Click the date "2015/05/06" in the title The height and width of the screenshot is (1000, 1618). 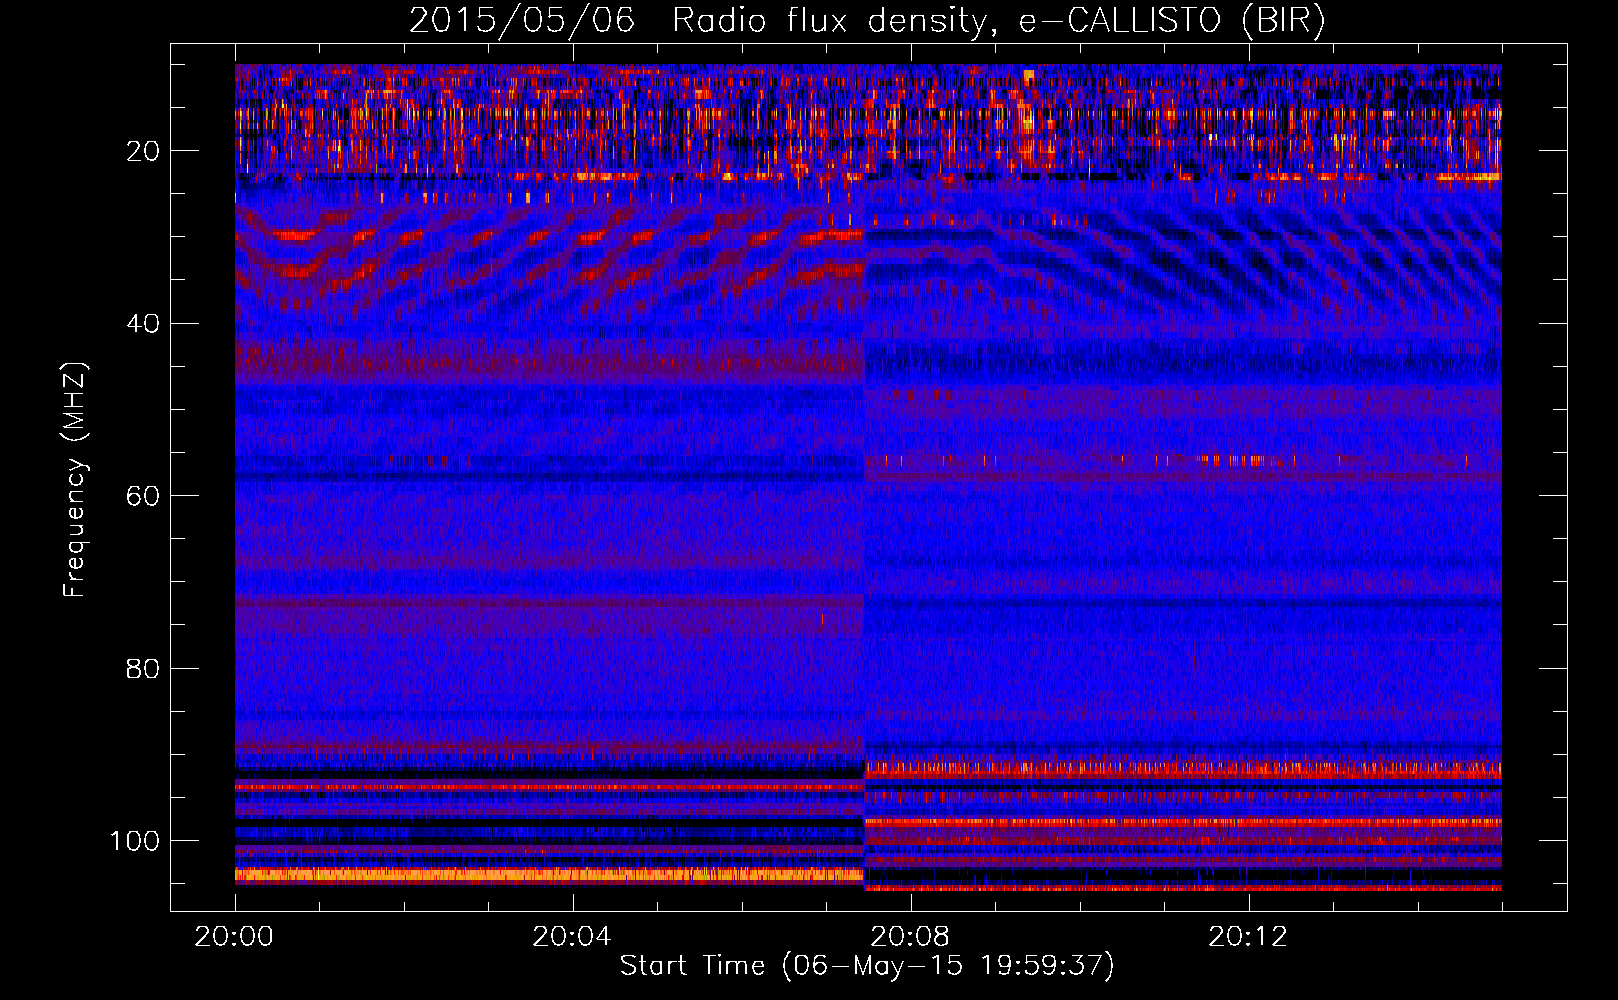tap(522, 21)
